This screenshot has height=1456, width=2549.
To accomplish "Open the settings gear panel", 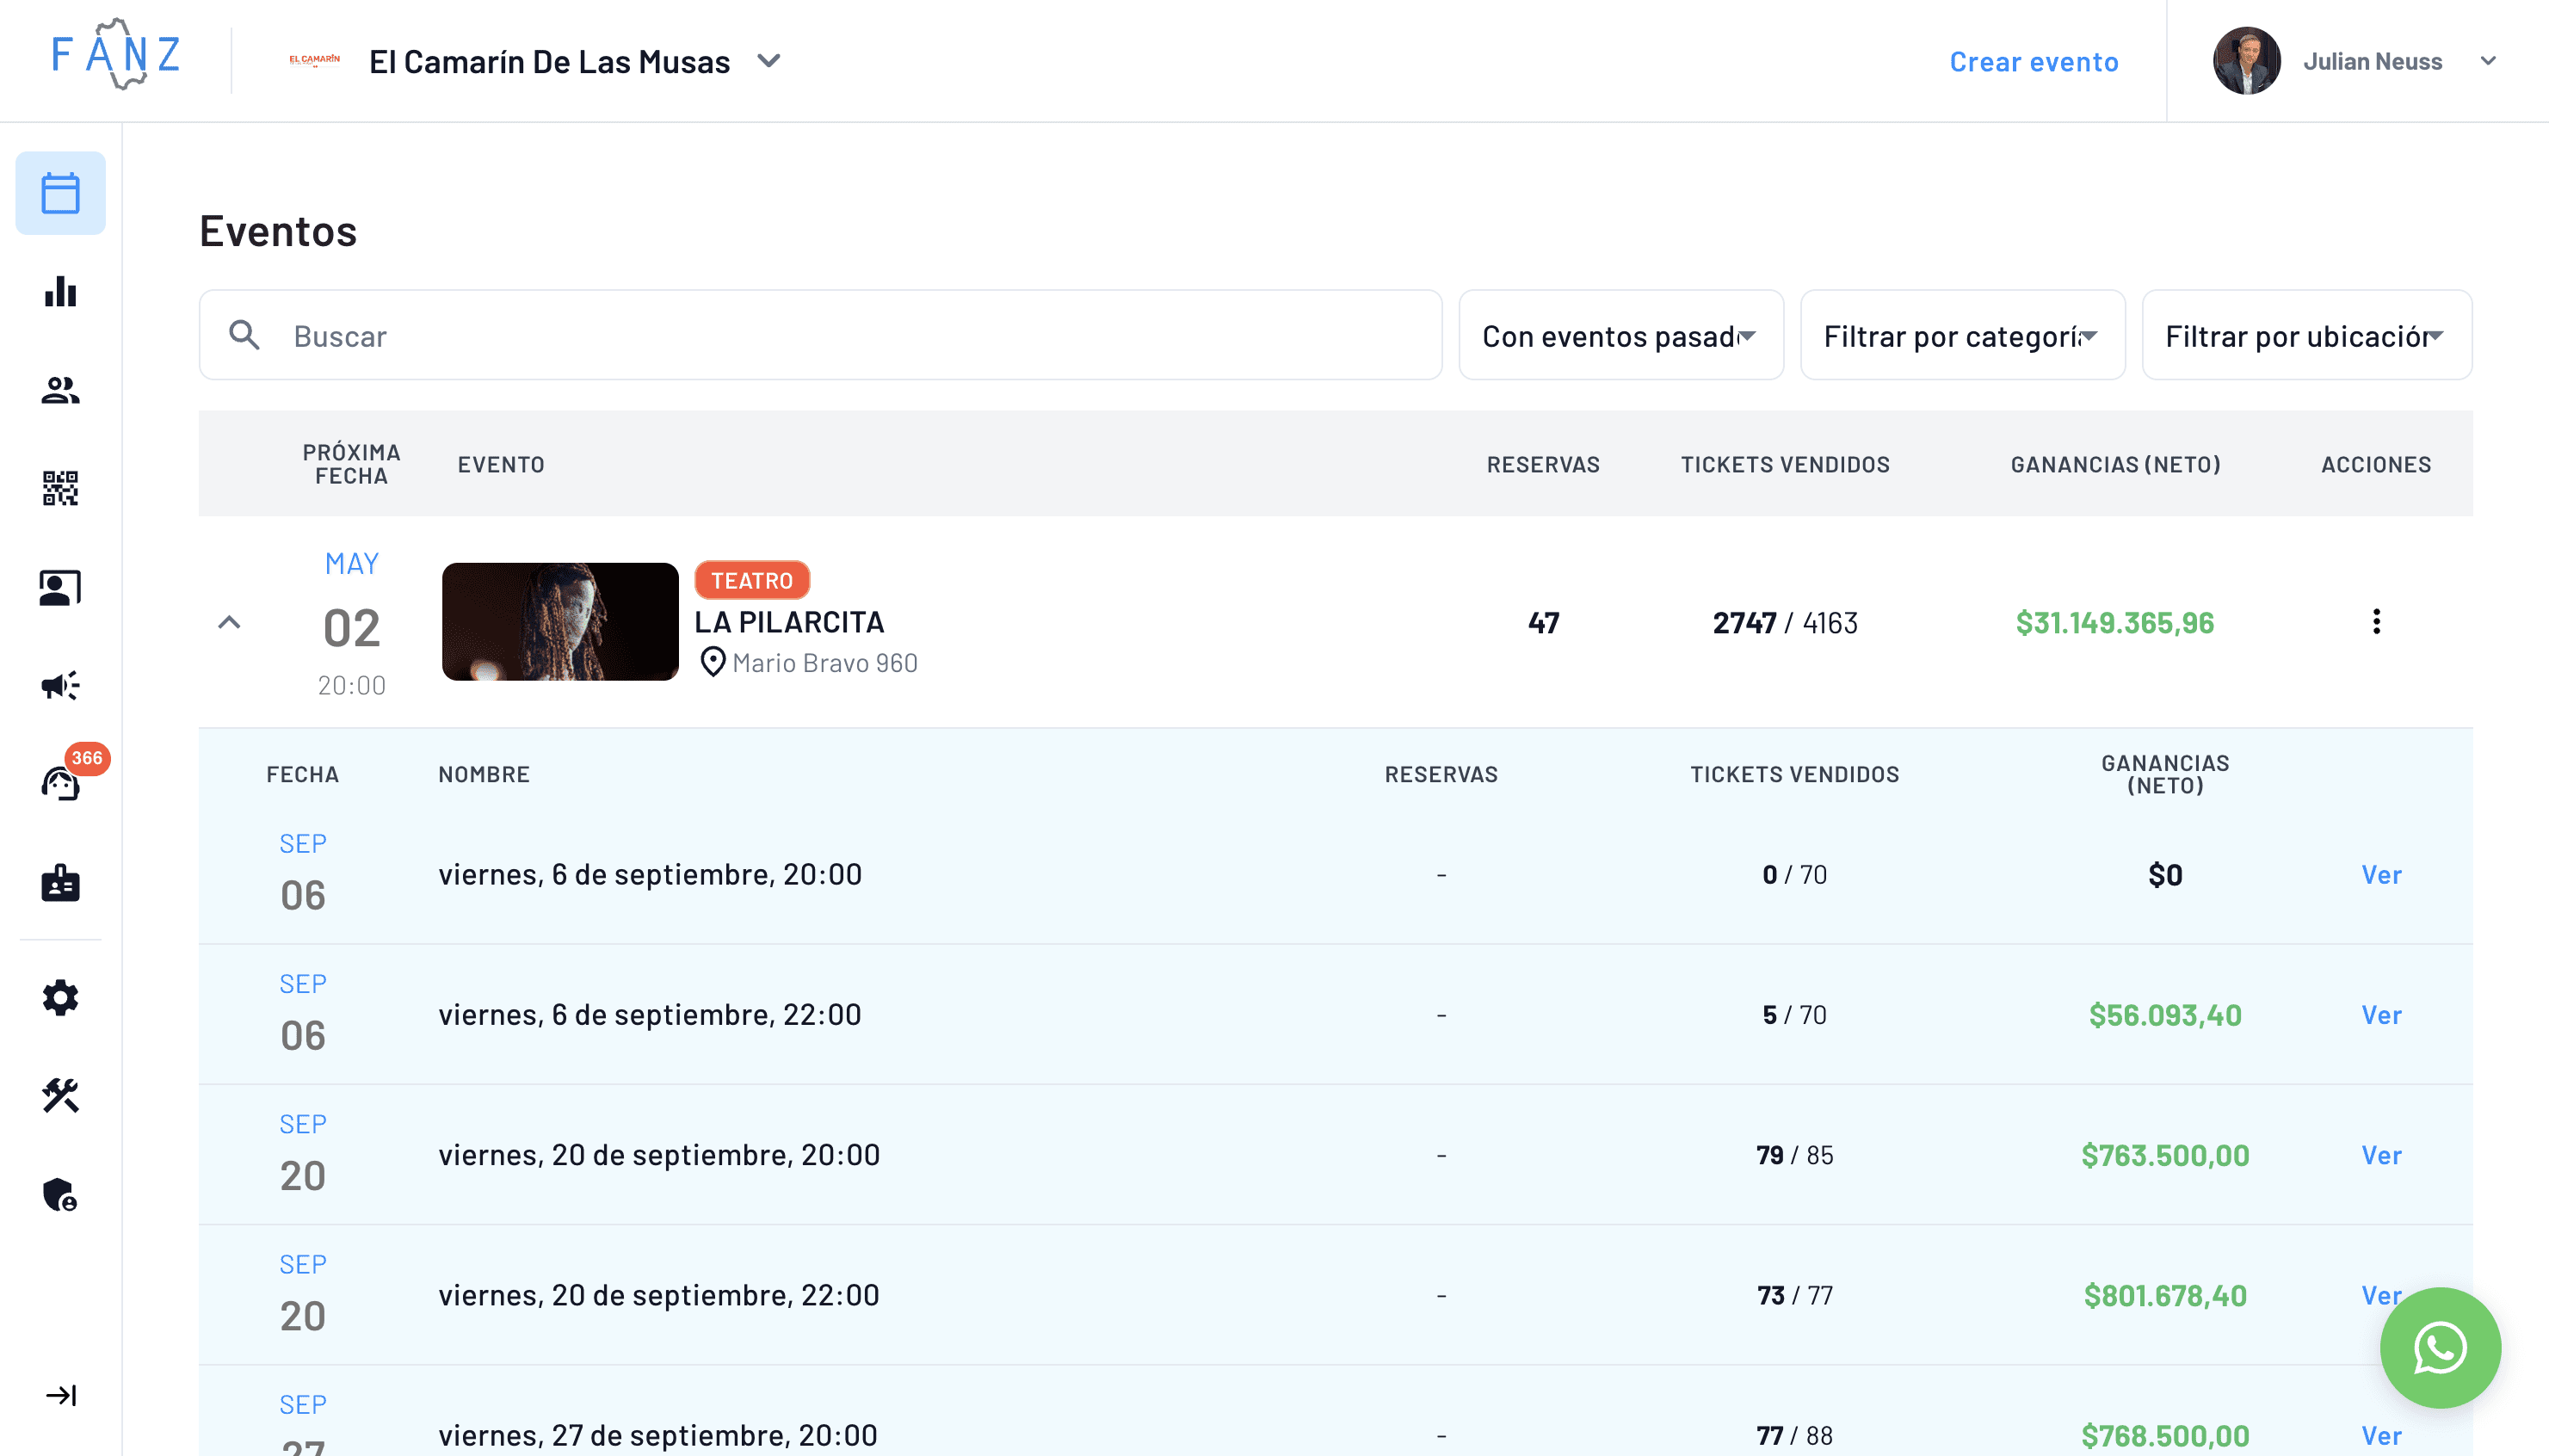I will pyautogui.click(x=60, y=997).
